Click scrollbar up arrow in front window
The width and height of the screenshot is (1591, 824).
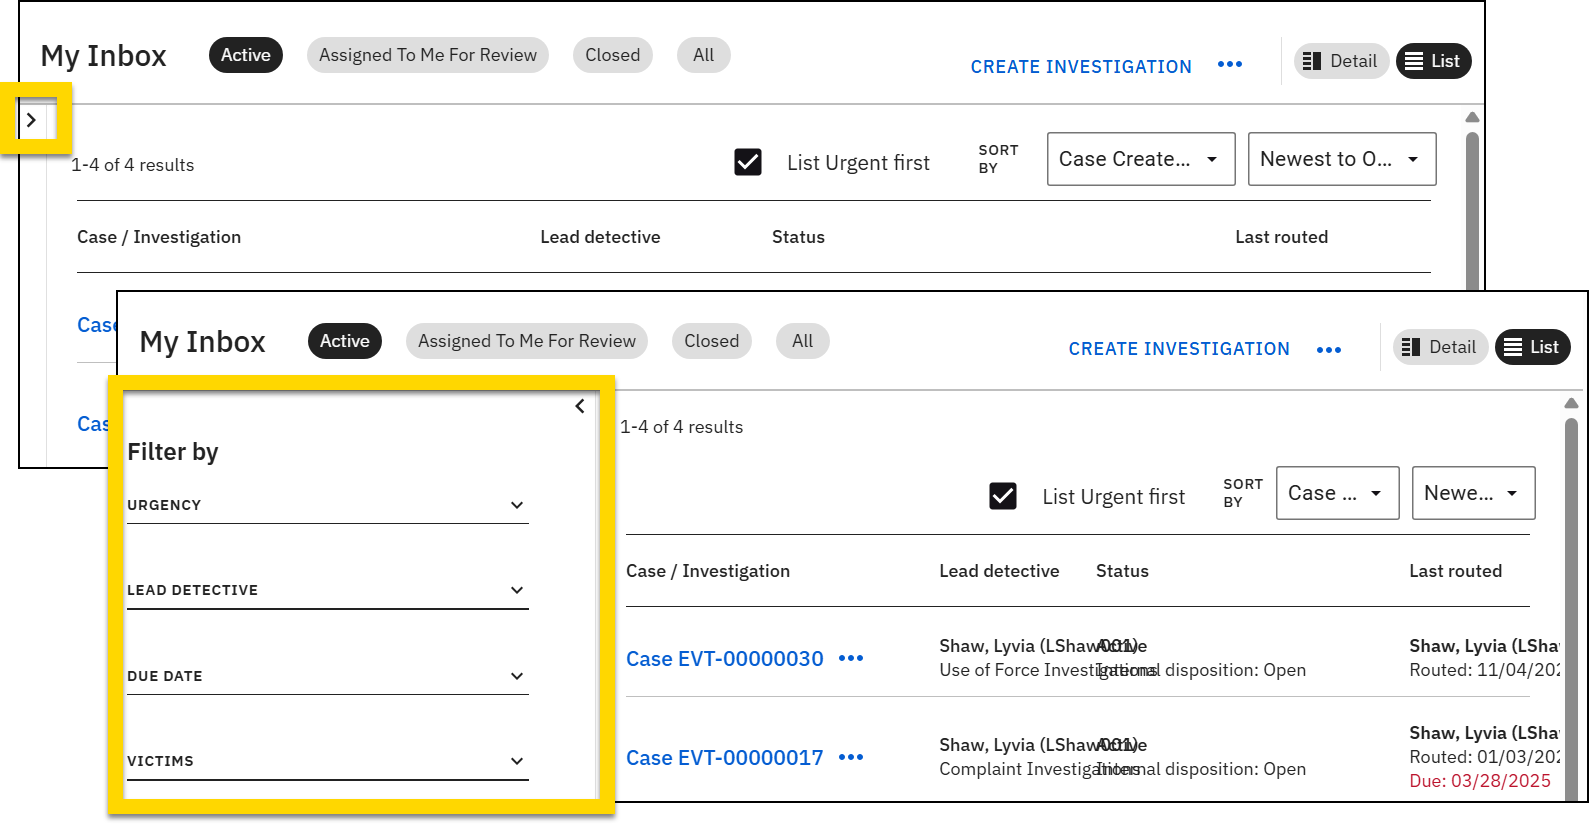point(1571,403)
